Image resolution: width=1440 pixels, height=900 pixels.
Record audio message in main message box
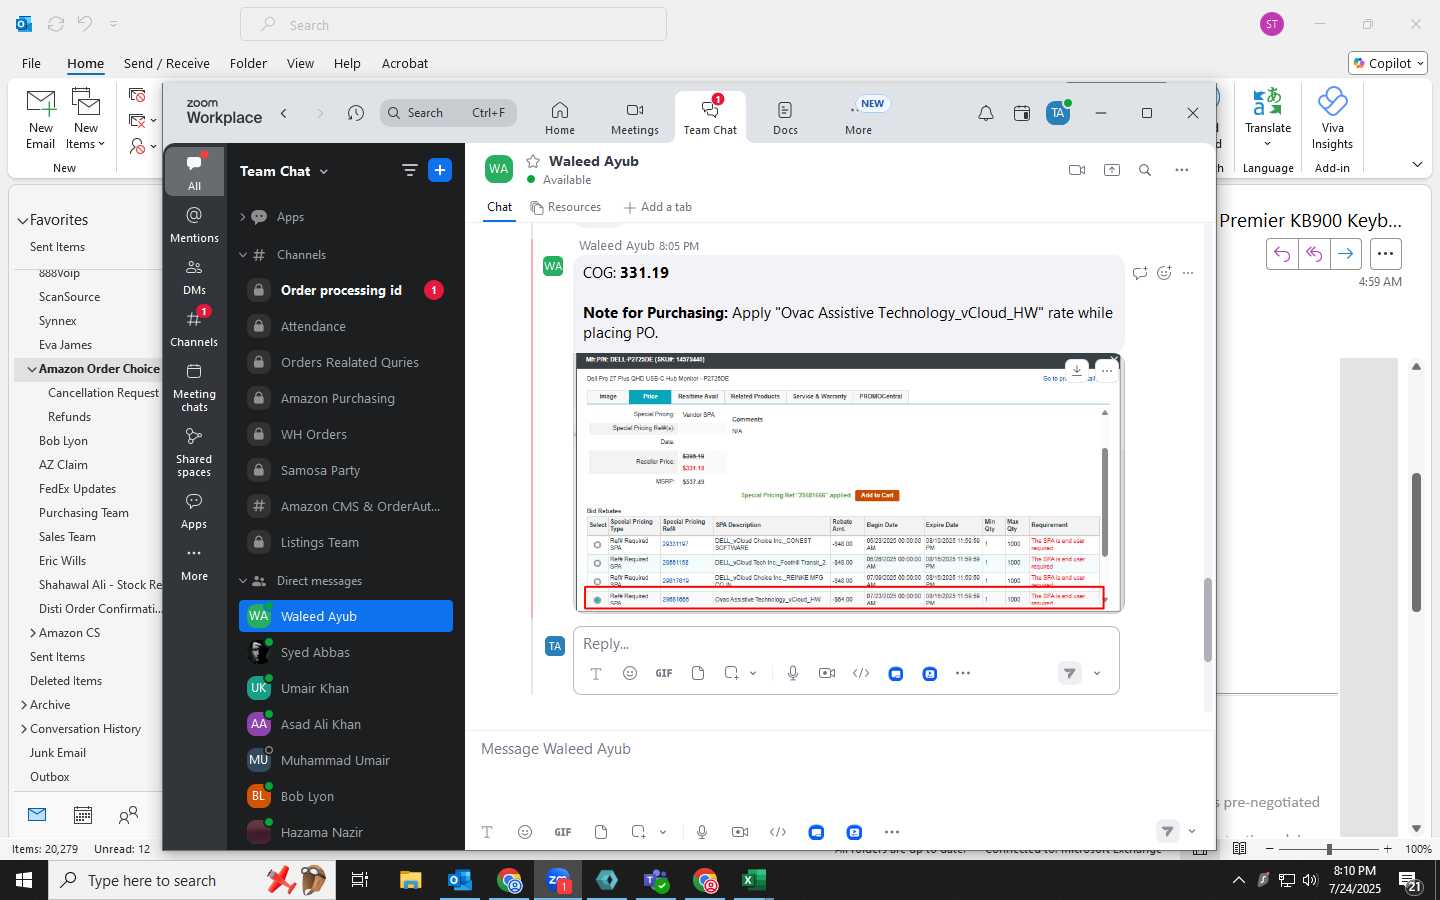pos(702,832)
